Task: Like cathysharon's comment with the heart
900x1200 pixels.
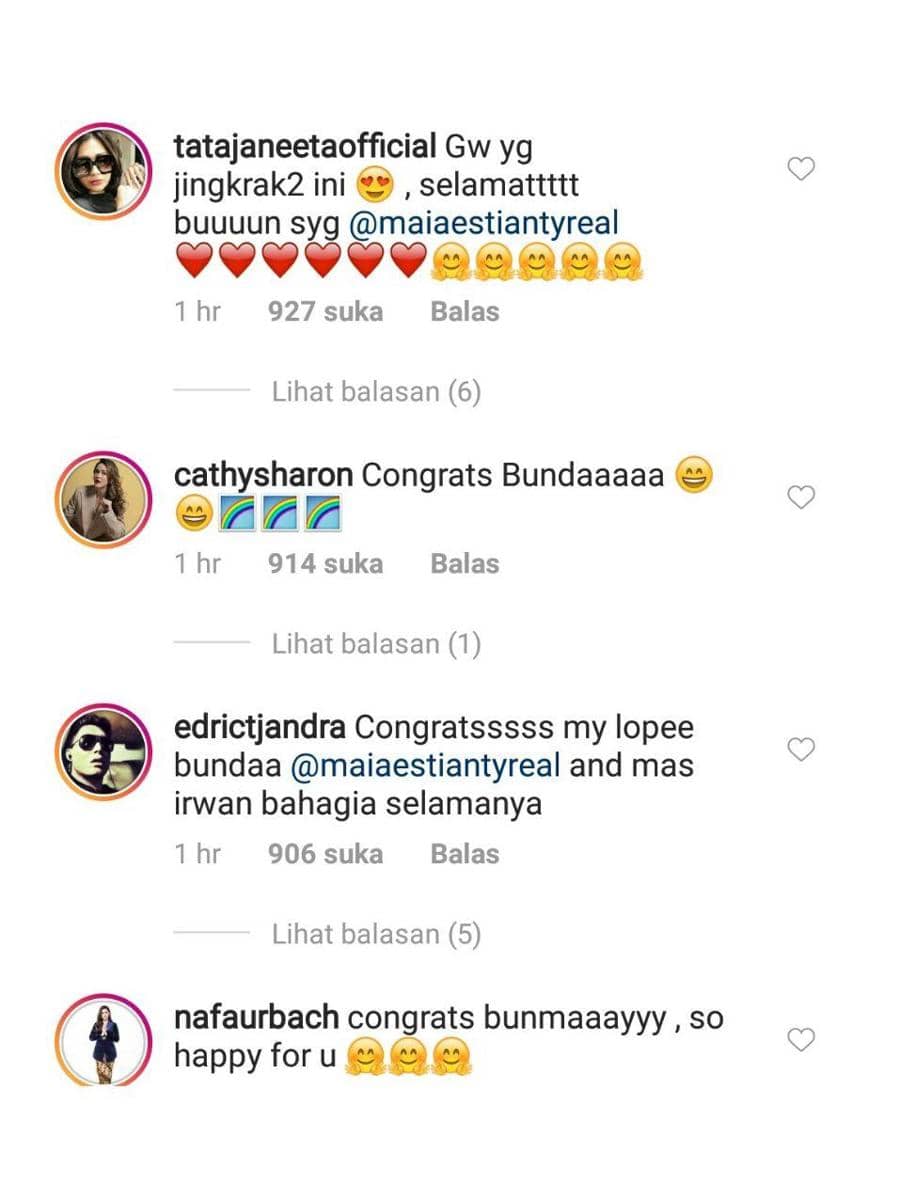Action: coord(801,497)
